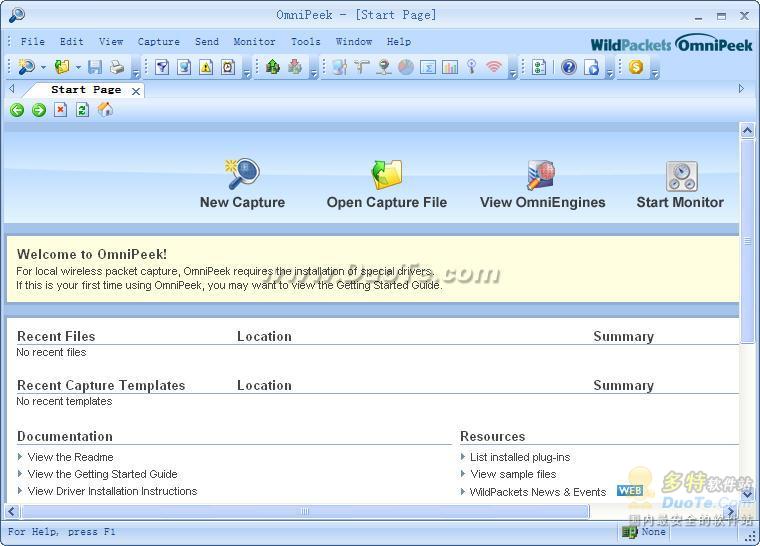Click the Print toolbar icon

117,67
